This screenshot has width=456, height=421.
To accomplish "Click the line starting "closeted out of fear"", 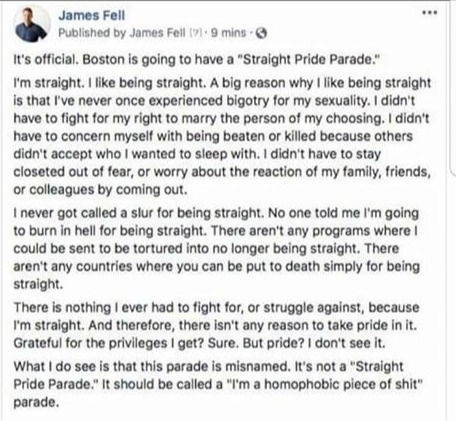I will (x=222, y=172).
